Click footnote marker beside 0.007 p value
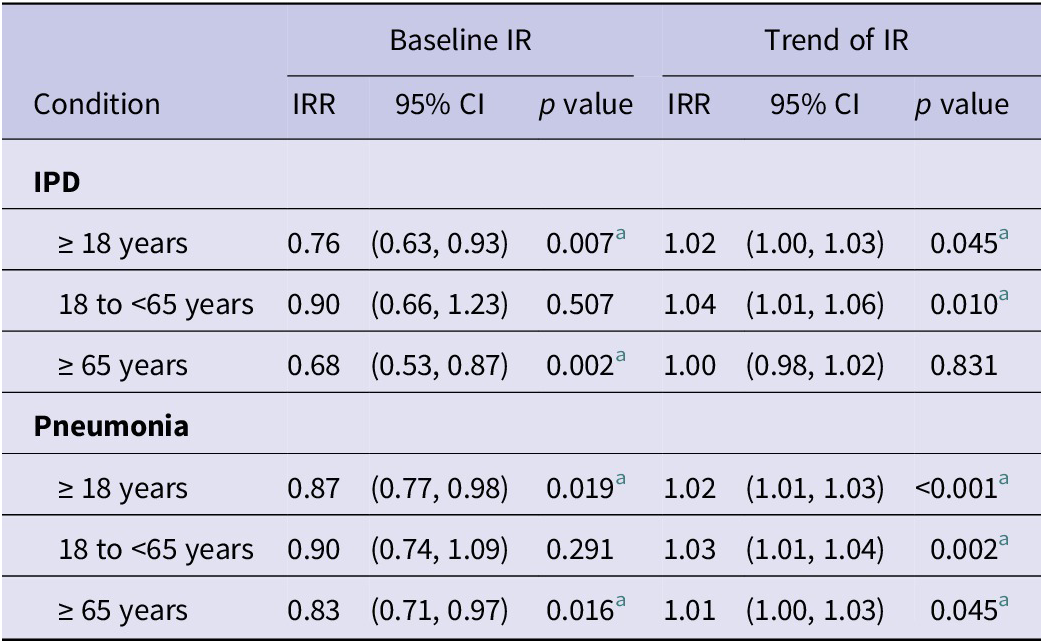The image size is (1043, 643). (621, 233)
